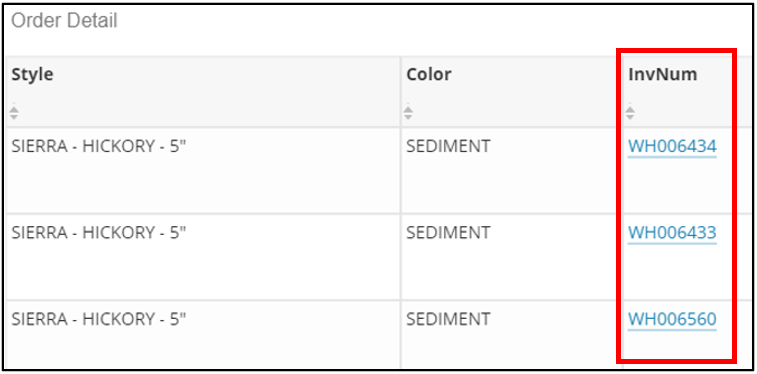Sort InvNum column descending using down arrow
This screenshot has height=374, width=757.
tap(630, 117)
